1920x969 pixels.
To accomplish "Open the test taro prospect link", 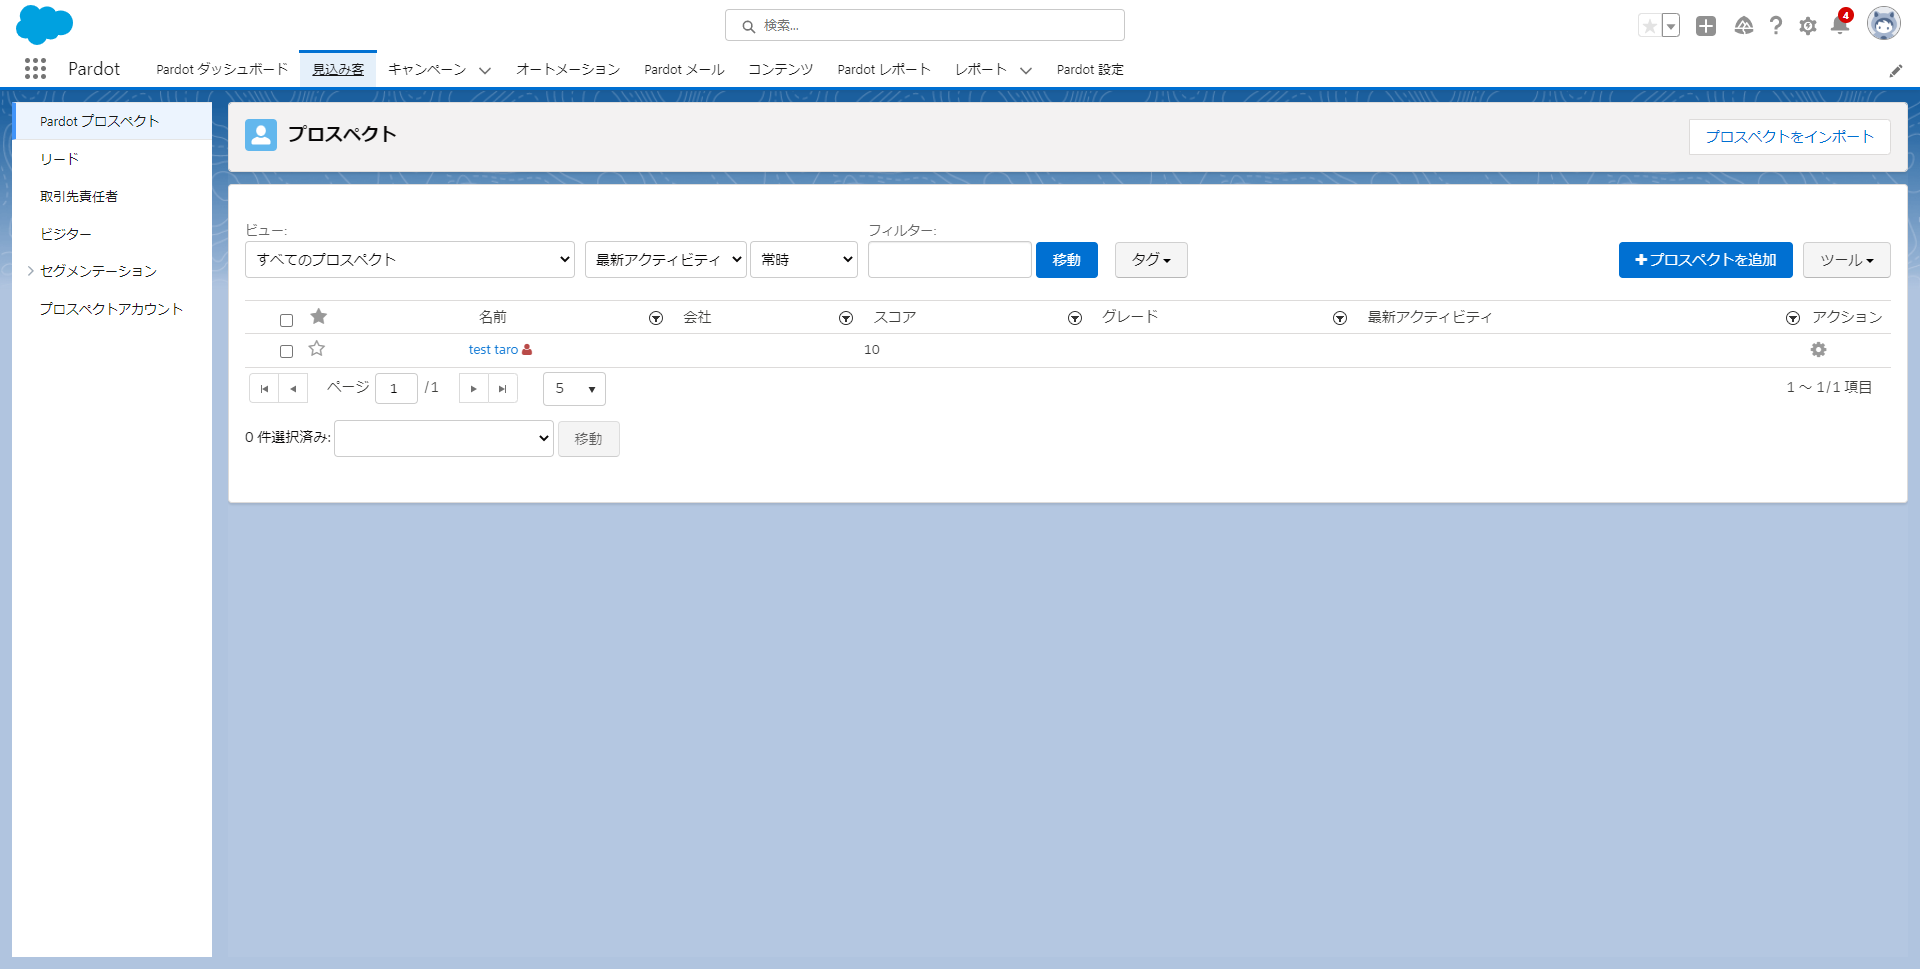I will click(x=493, y=349).
